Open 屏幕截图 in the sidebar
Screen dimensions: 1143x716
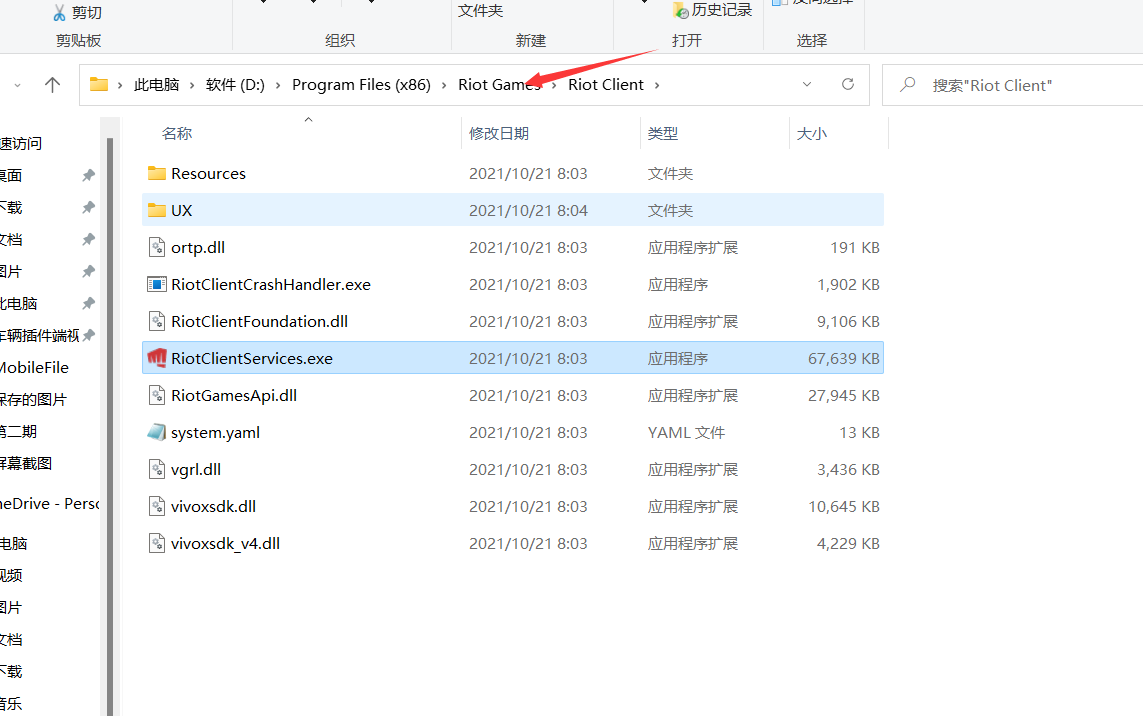(x=26, y=464)
